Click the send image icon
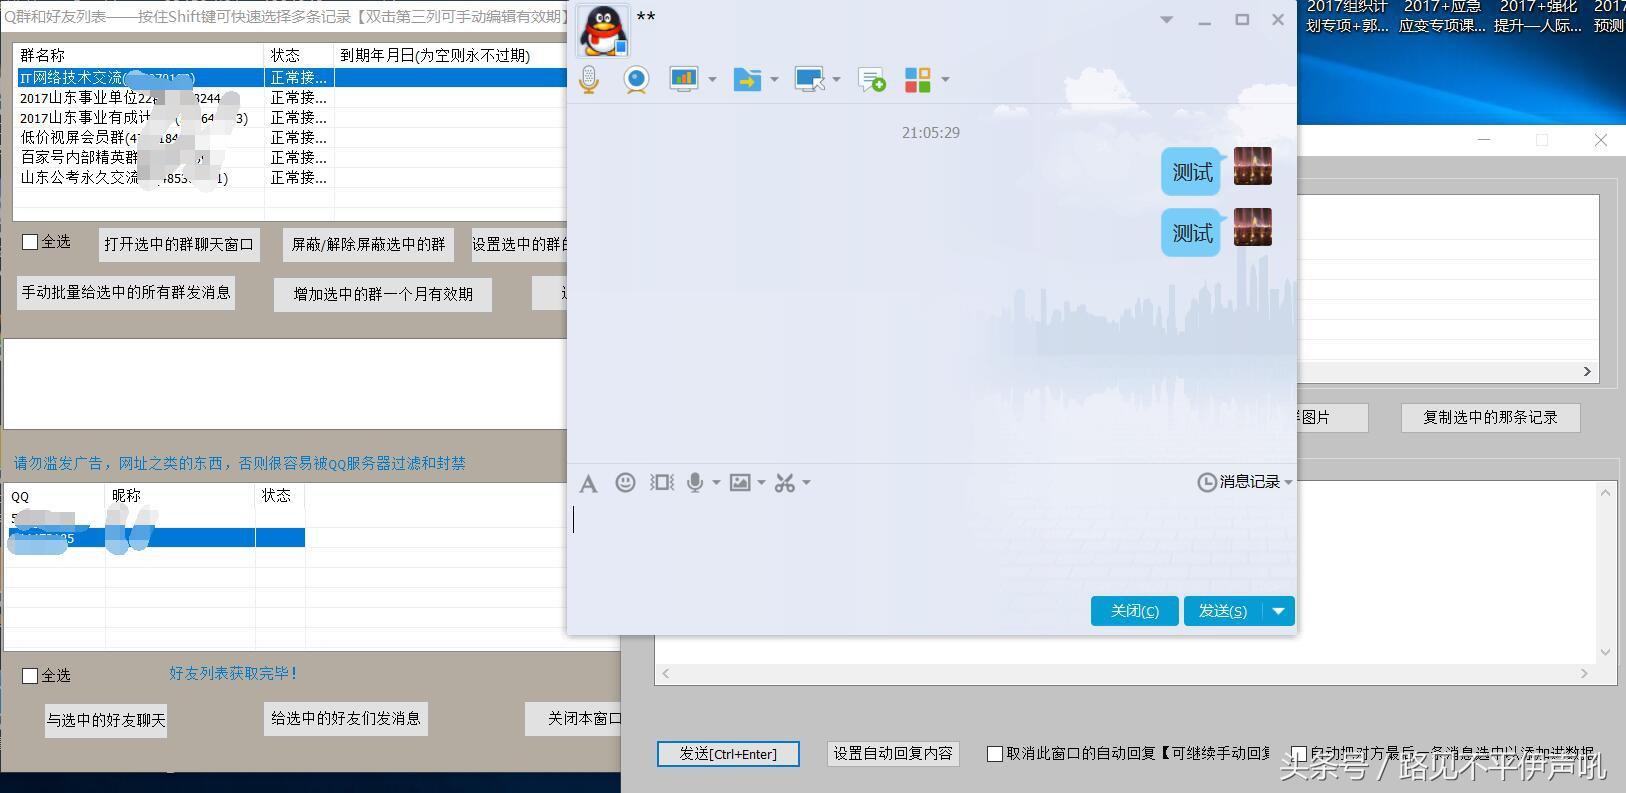 point(740,483)
